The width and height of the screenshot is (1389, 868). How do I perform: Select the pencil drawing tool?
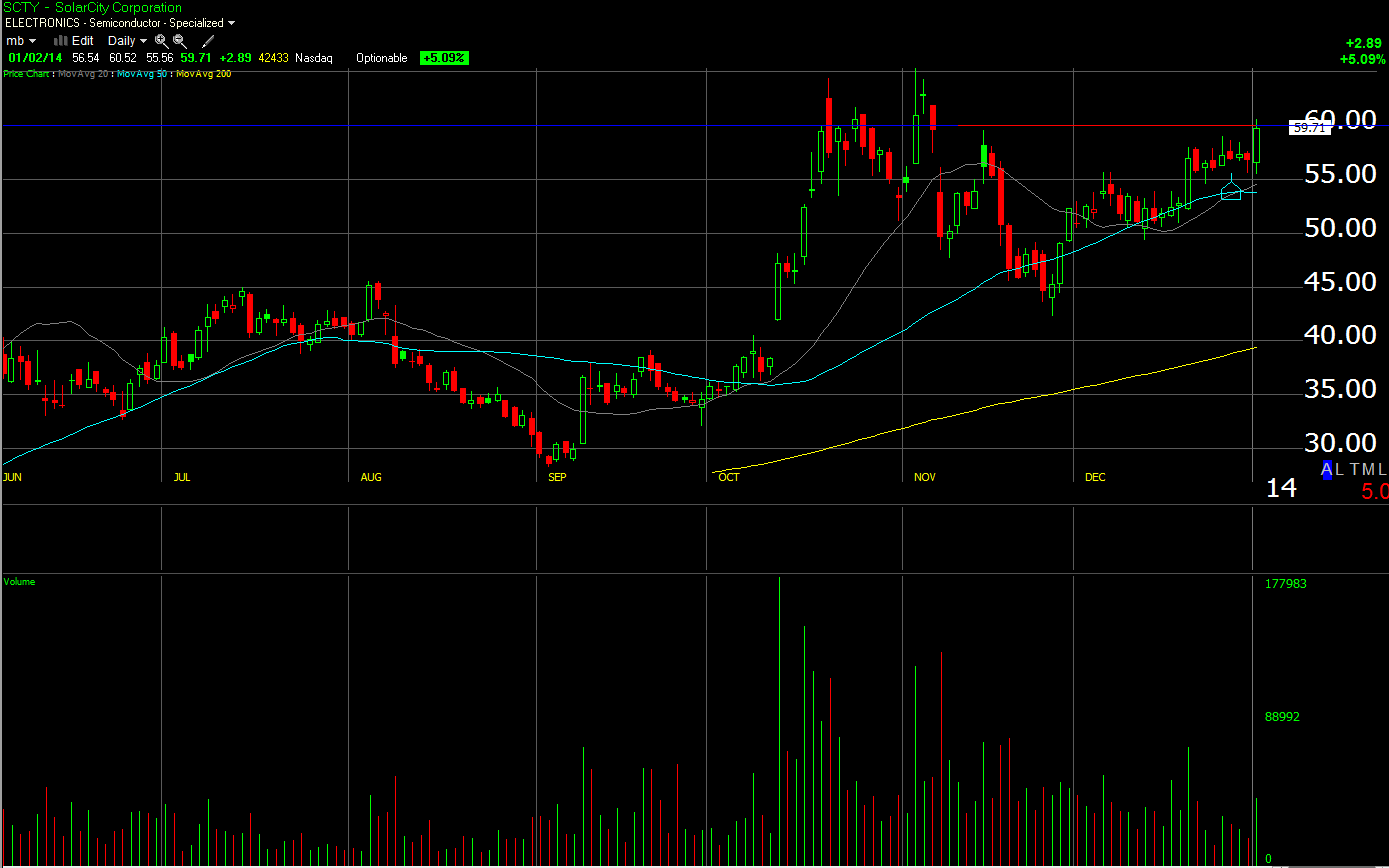click(x=208, y=41)
